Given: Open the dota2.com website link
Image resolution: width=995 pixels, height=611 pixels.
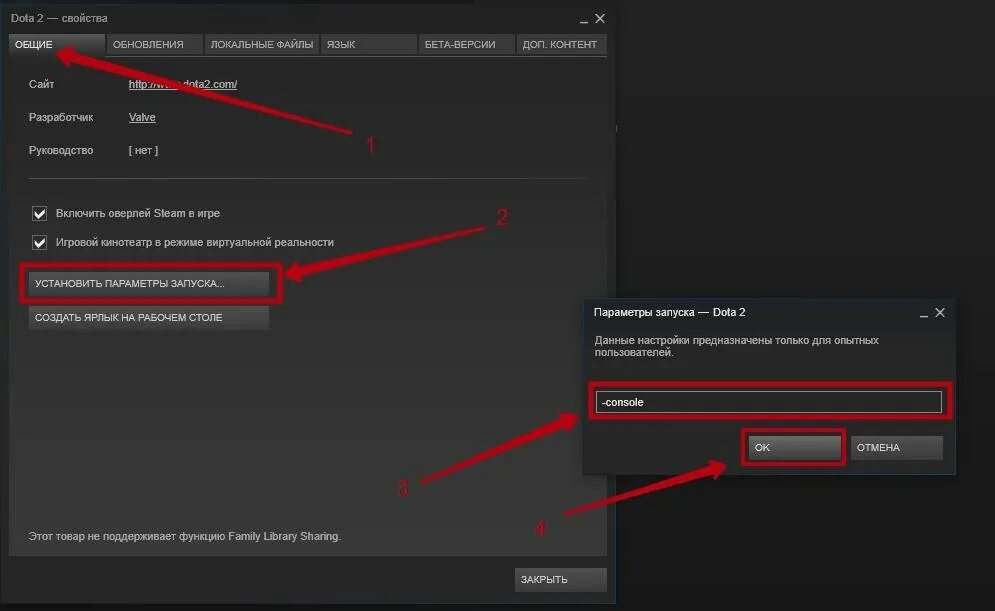Looking at the screenshot, I should tap(183, 84).
